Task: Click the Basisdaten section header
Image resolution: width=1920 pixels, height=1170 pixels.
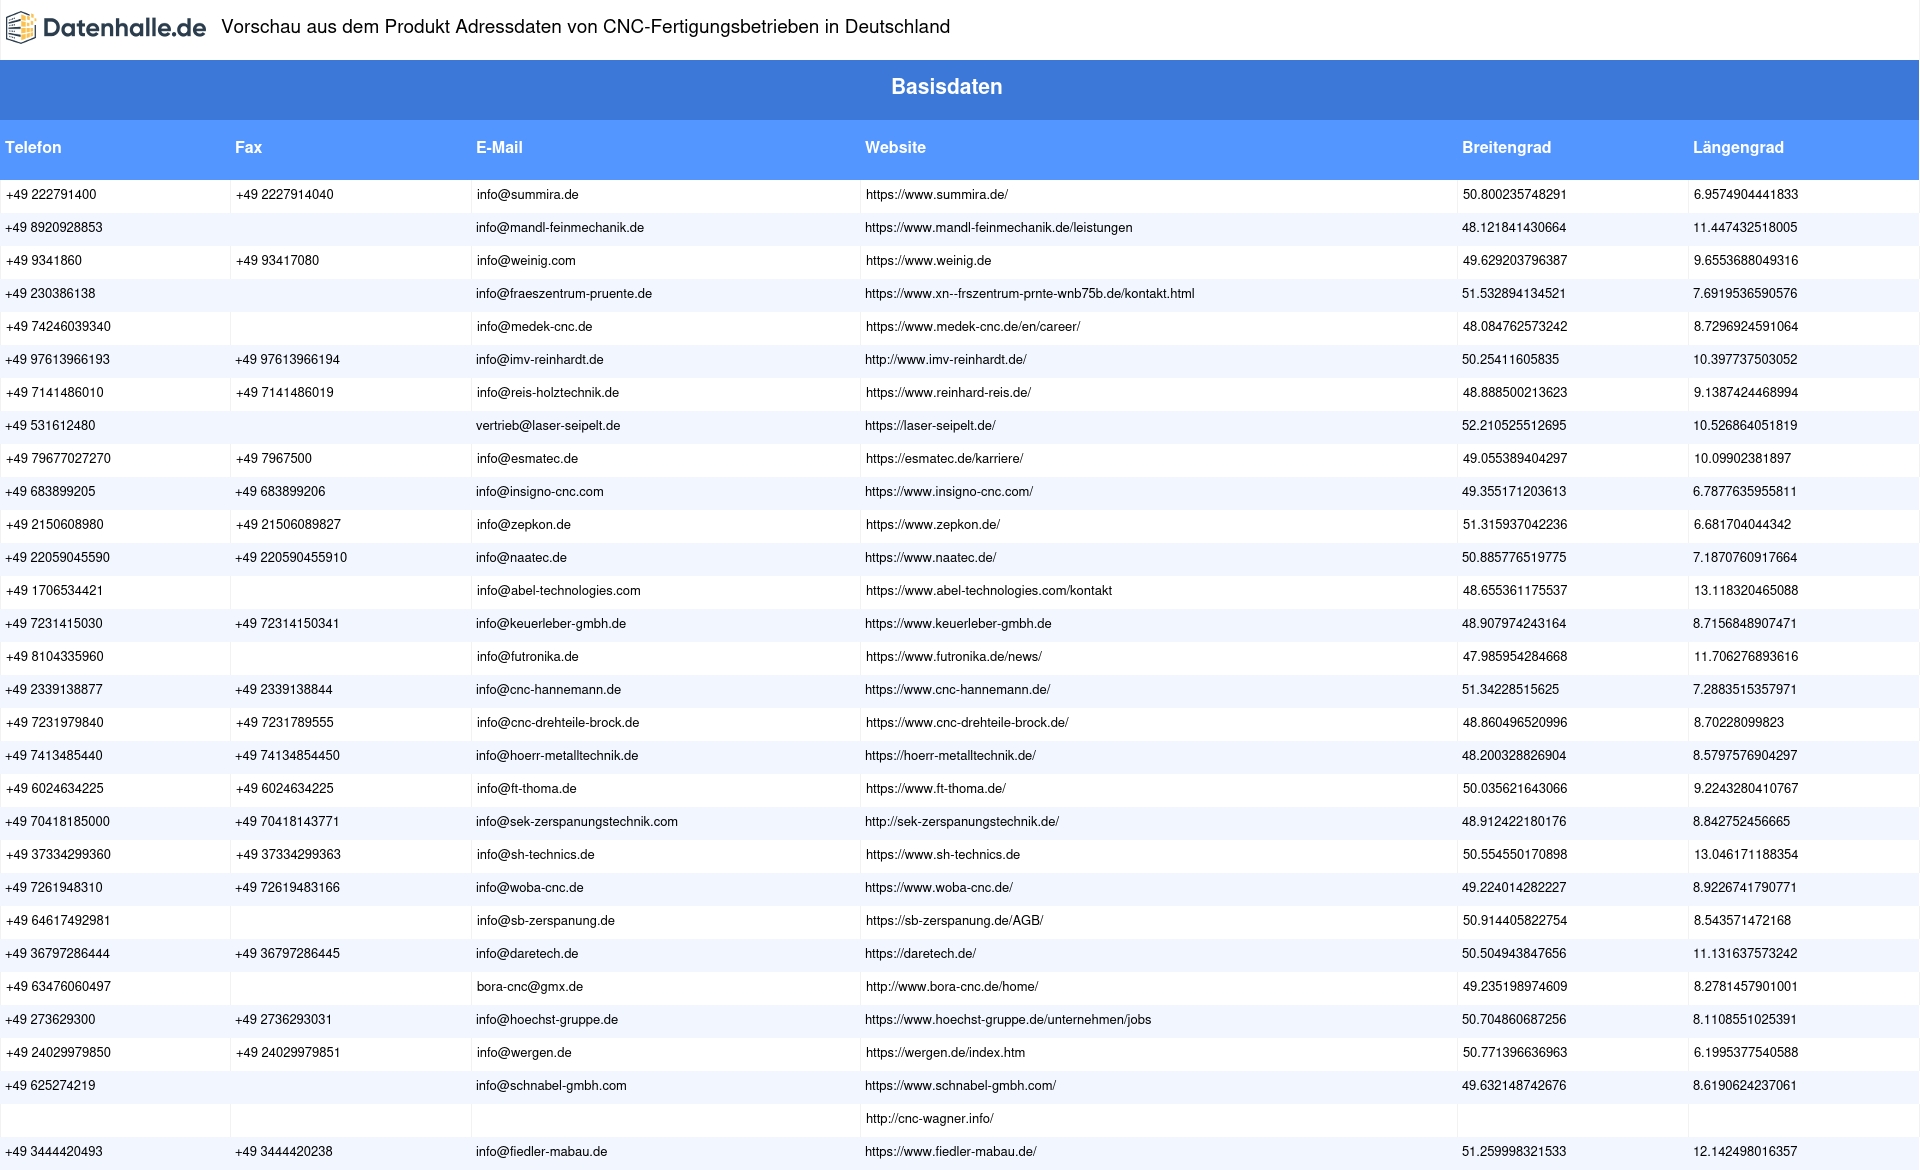Action: pos(947,87)
